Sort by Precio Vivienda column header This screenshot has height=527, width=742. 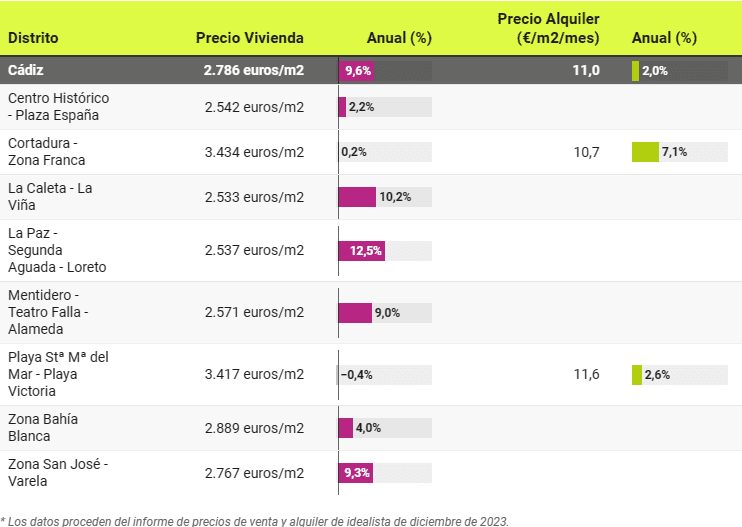tap(249, 38)
